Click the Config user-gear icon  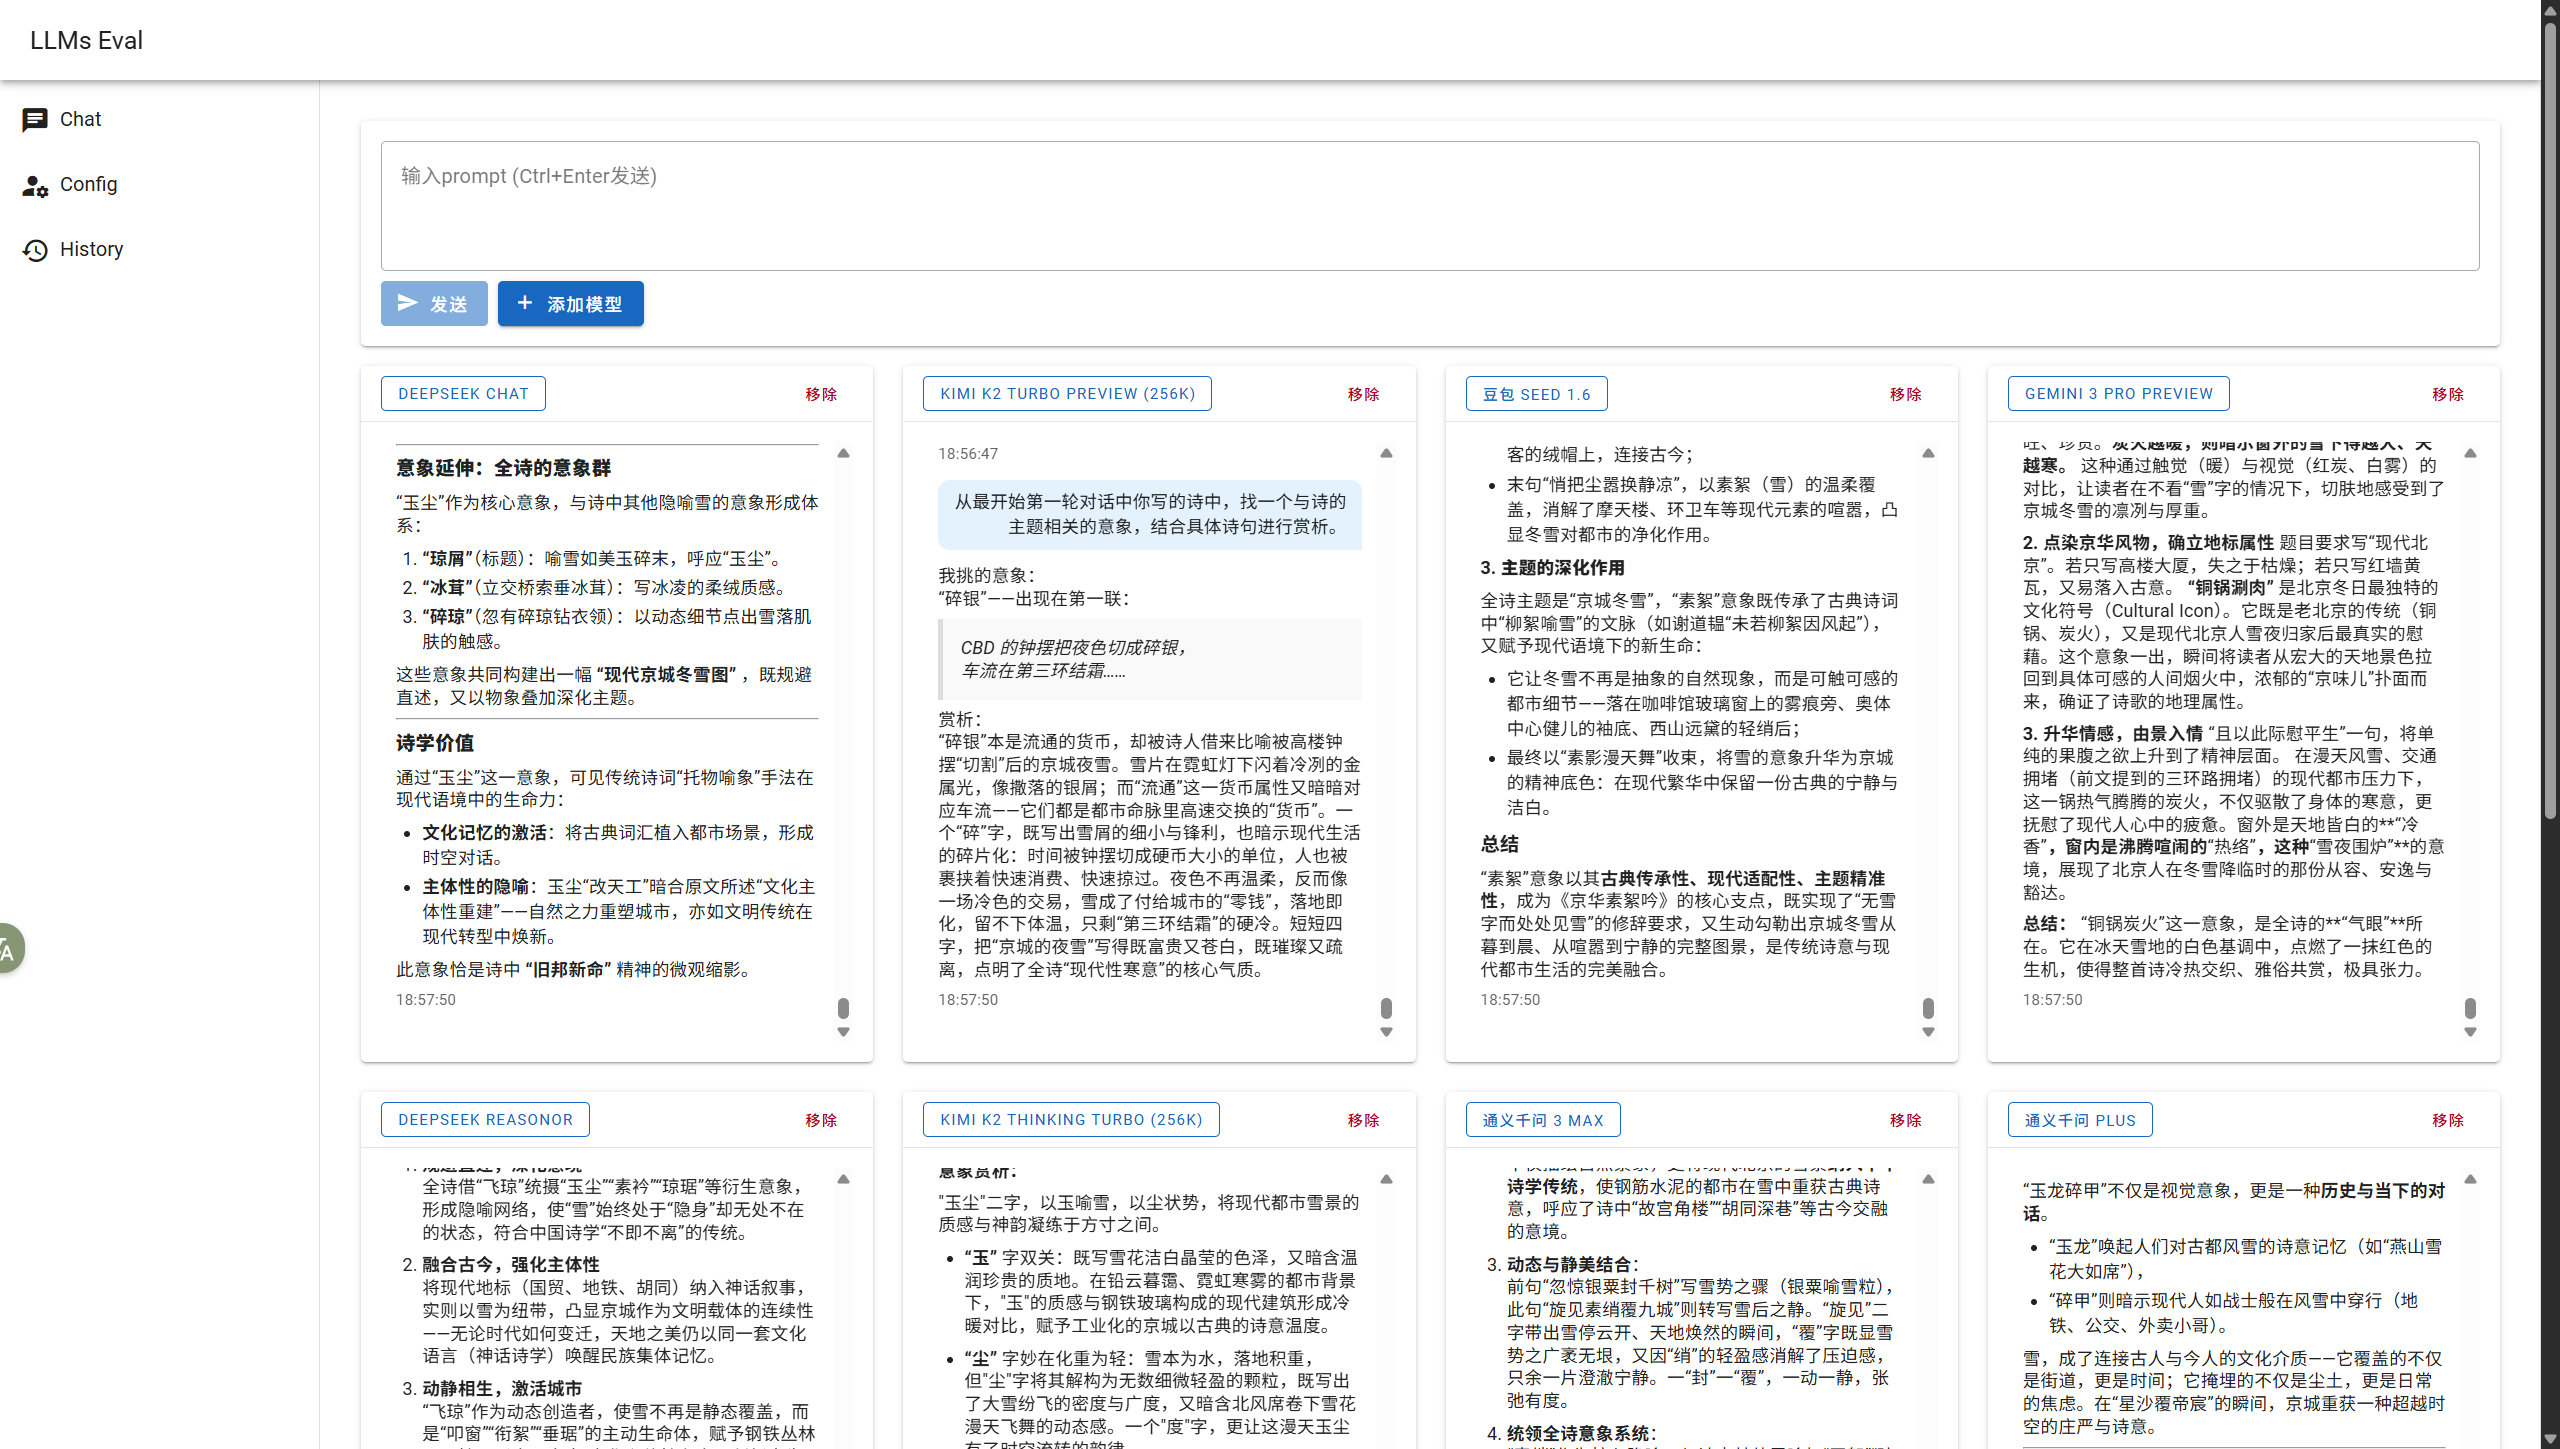[x=35, y=185]
